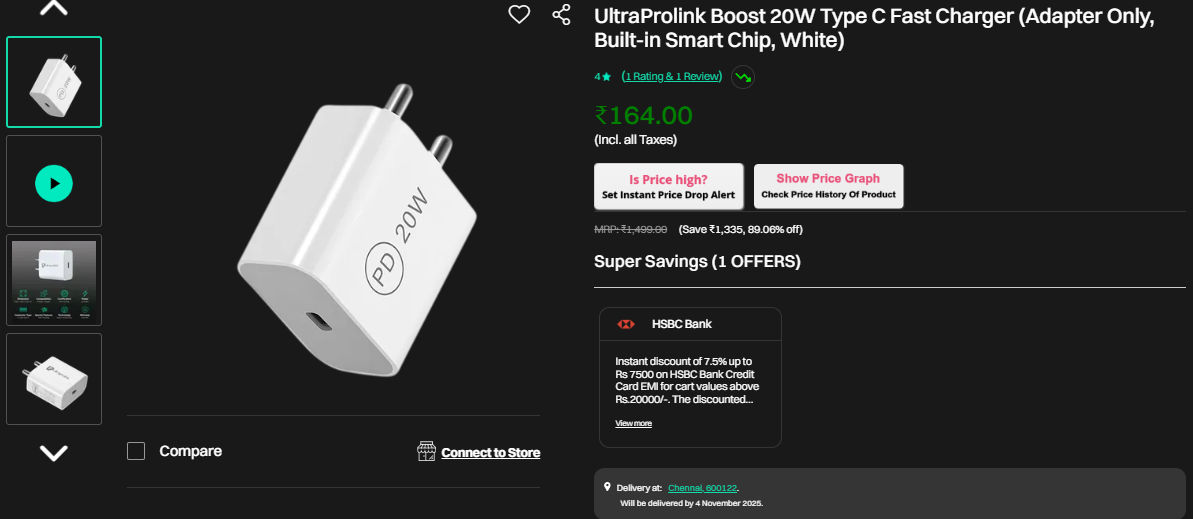Screen dimensions: 1193x519
Task: Click the delivery location pin icon
Action: (x=607, y=487)
